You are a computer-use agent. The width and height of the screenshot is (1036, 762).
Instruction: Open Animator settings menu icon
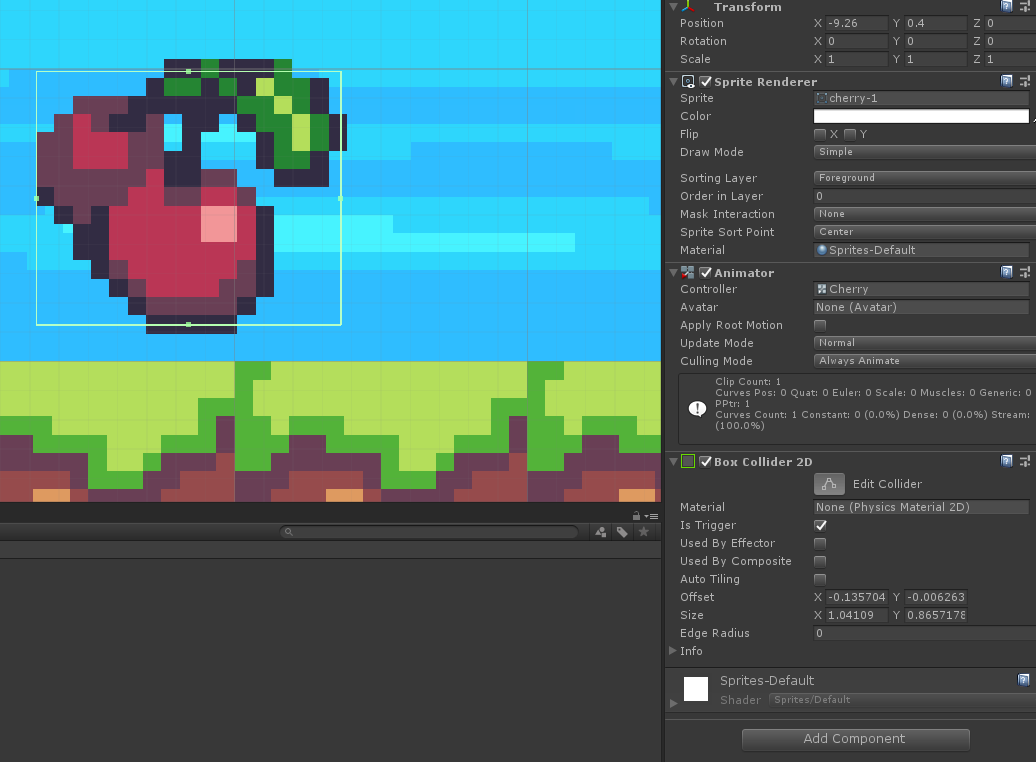coord(1025,272)
